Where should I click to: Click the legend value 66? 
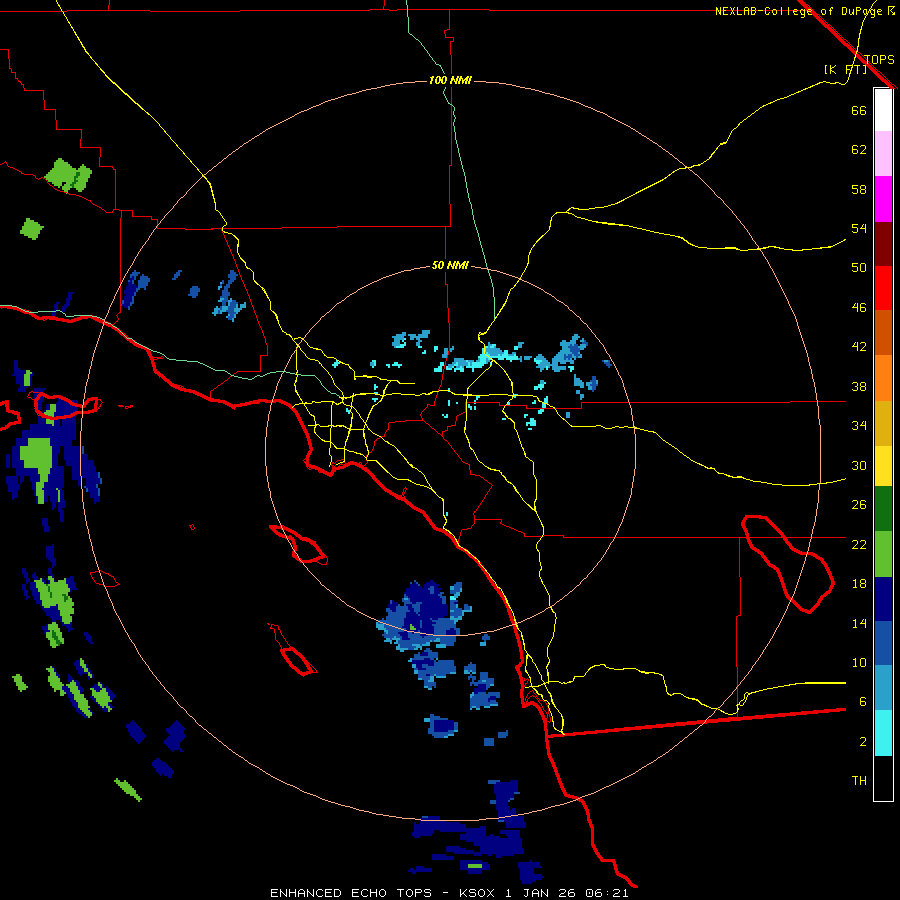point(859,110)
